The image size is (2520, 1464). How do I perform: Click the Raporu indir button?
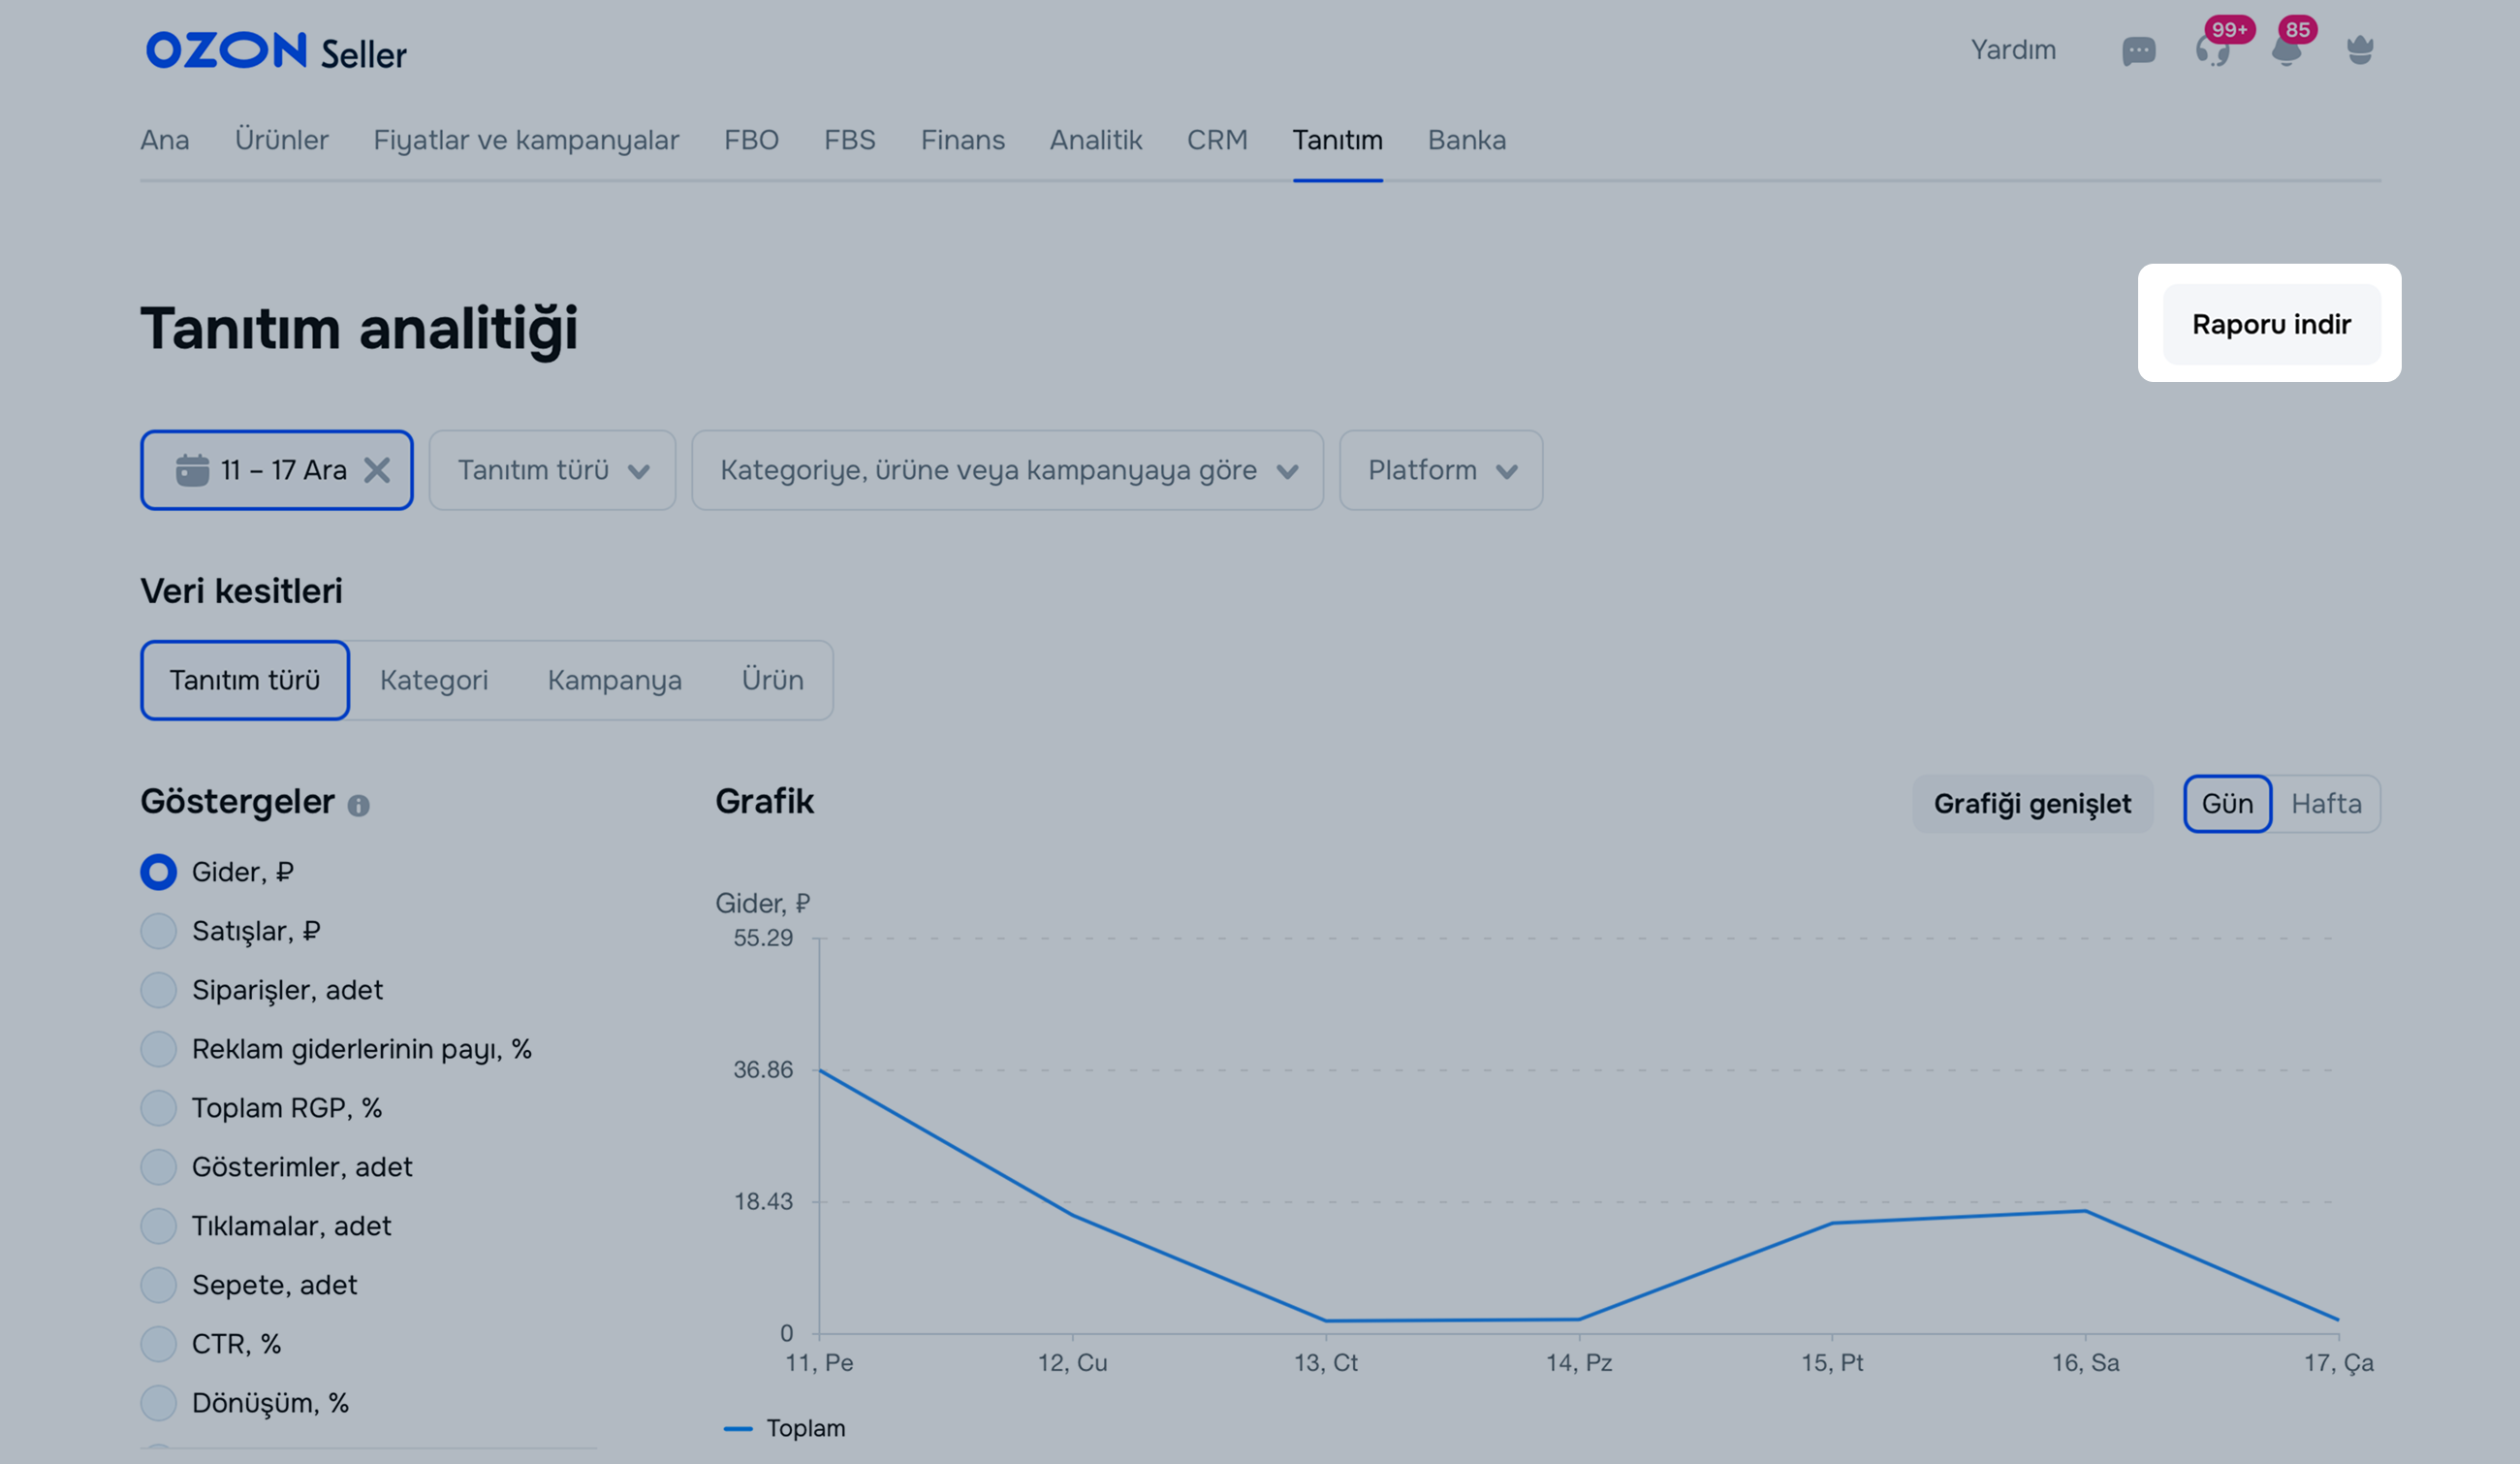pos(2271,324)
